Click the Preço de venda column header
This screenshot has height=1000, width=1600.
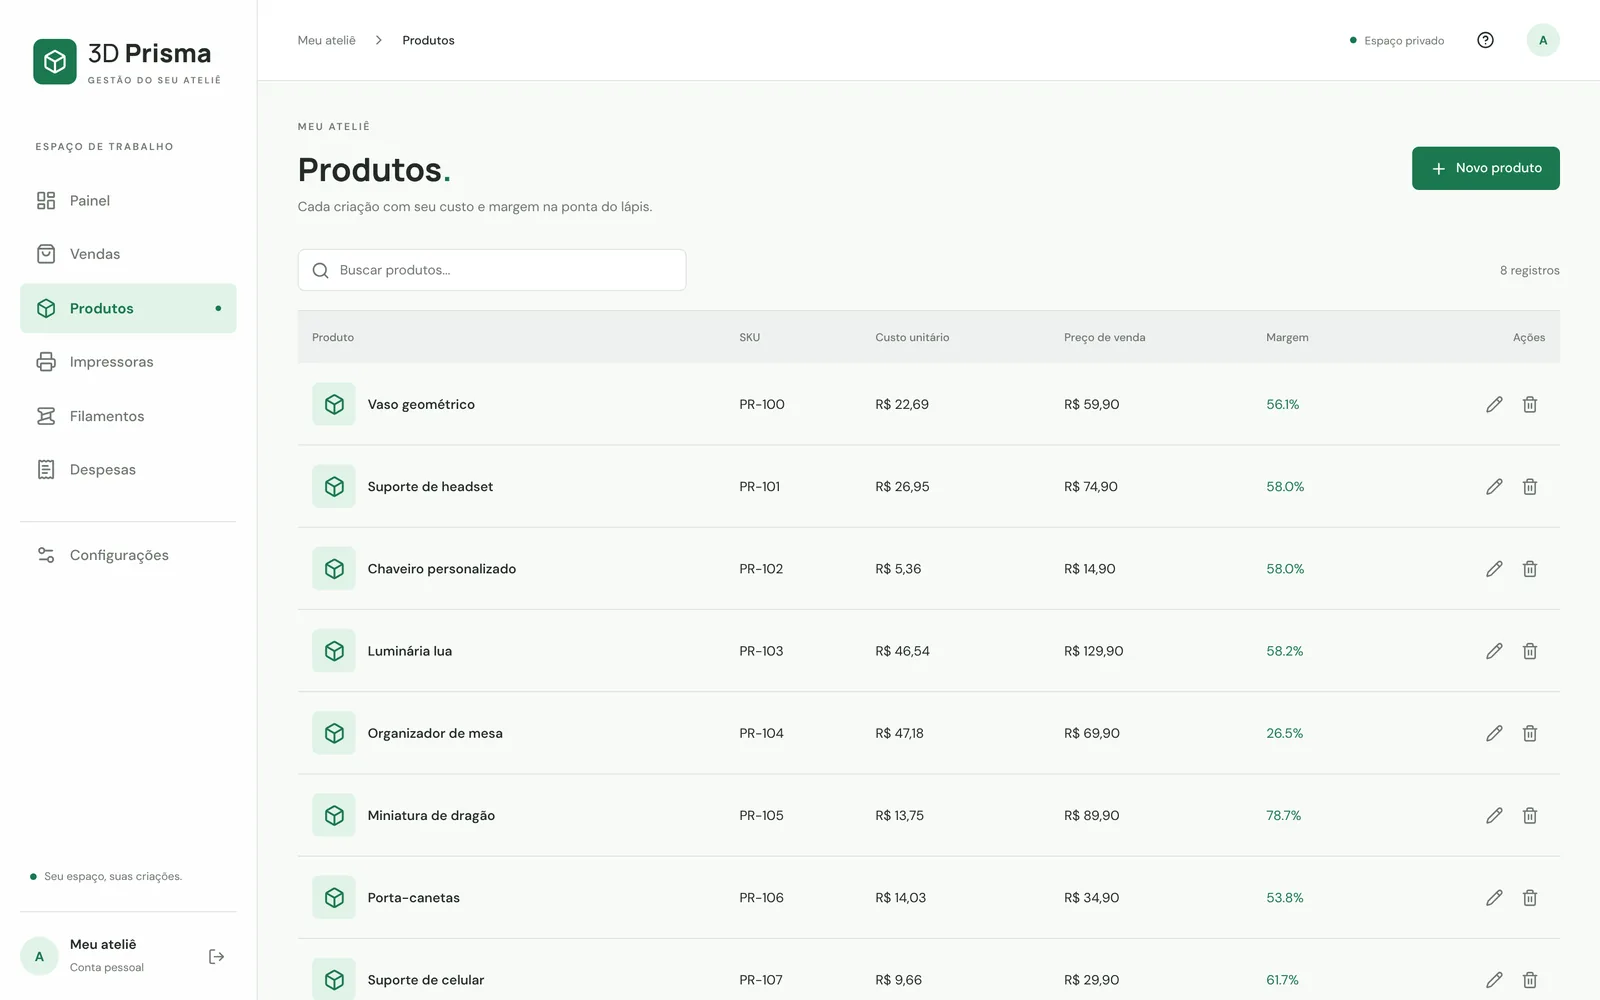click(x=1104, y=337)
